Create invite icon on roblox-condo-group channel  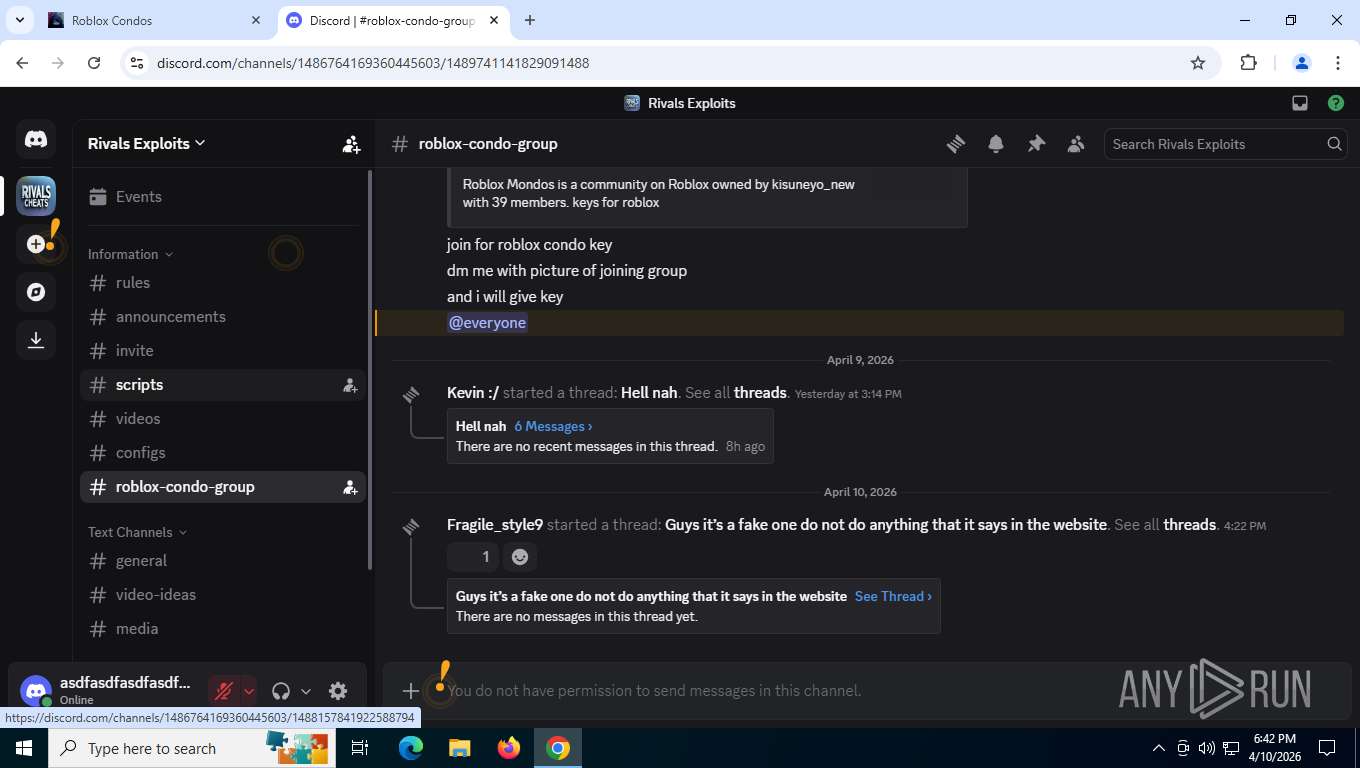350,487
